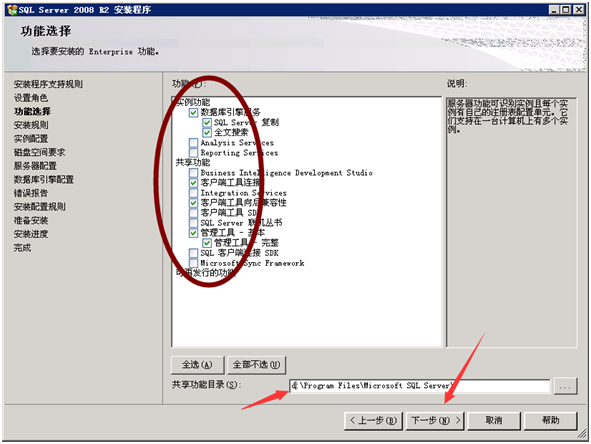Enable Reporting Services feature
This screenshot has width=591, height=444.
tap(193, 153)
